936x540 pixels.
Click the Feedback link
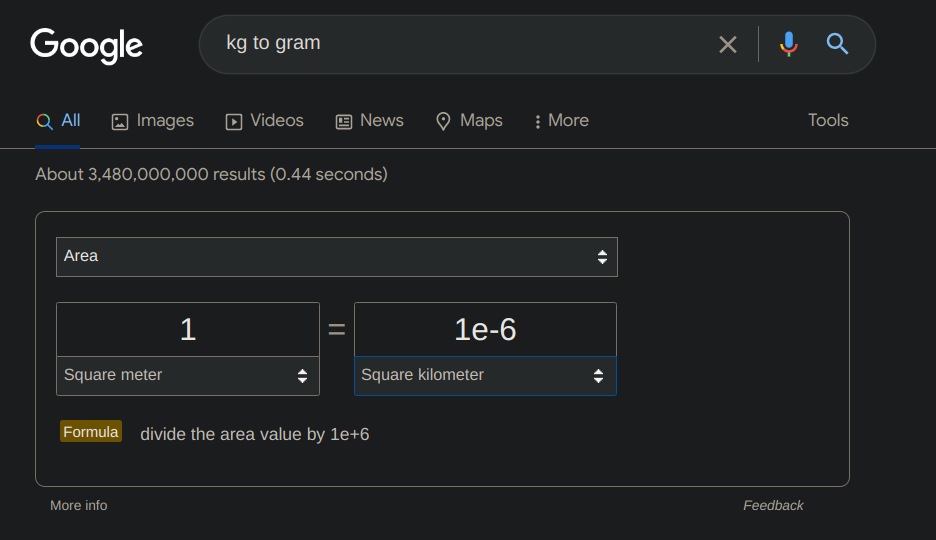[x=773, y=506]
